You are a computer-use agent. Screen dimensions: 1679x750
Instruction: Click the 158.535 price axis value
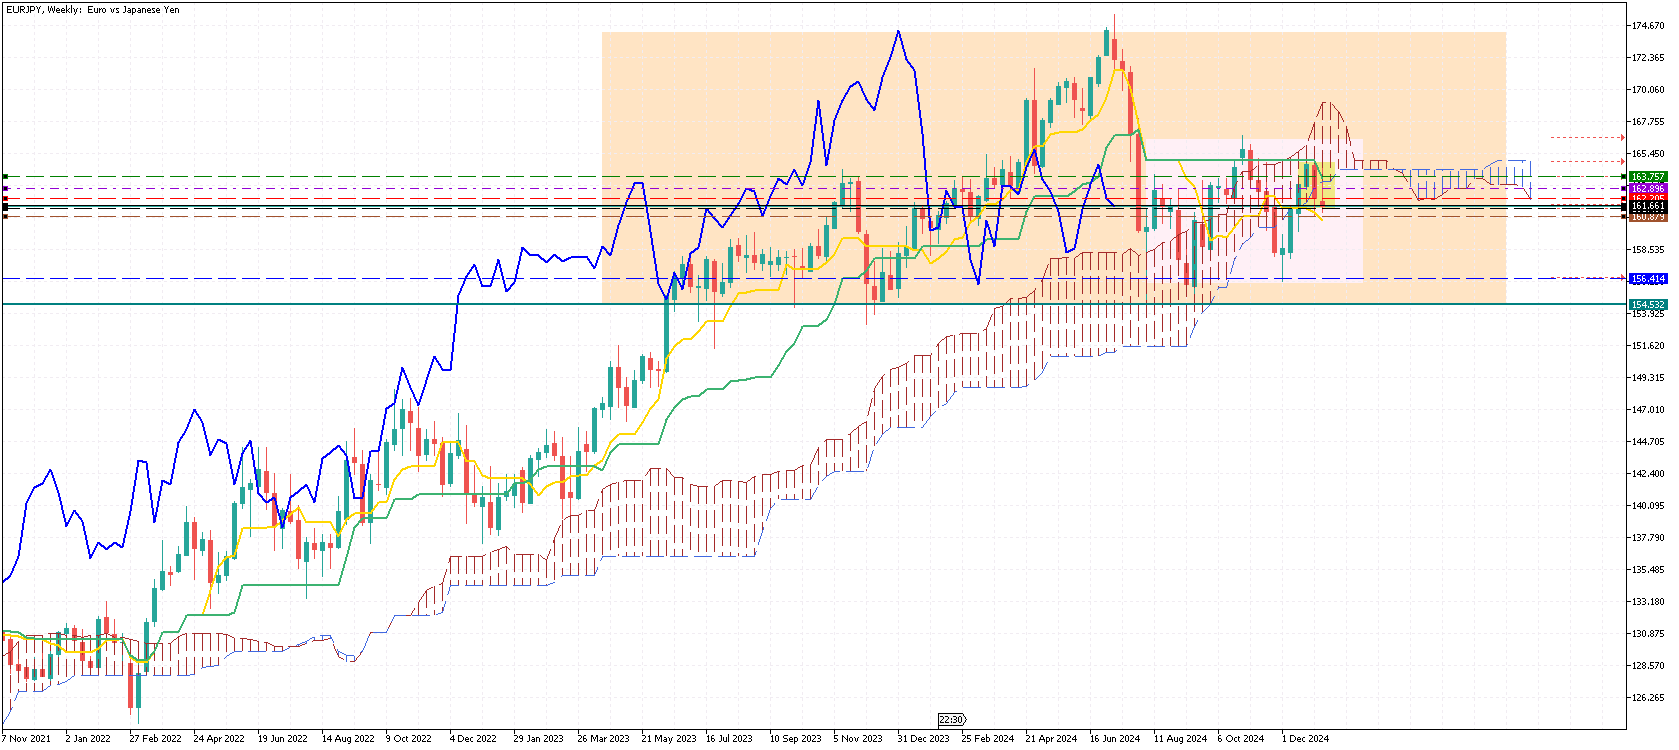tap(1648, 250)
